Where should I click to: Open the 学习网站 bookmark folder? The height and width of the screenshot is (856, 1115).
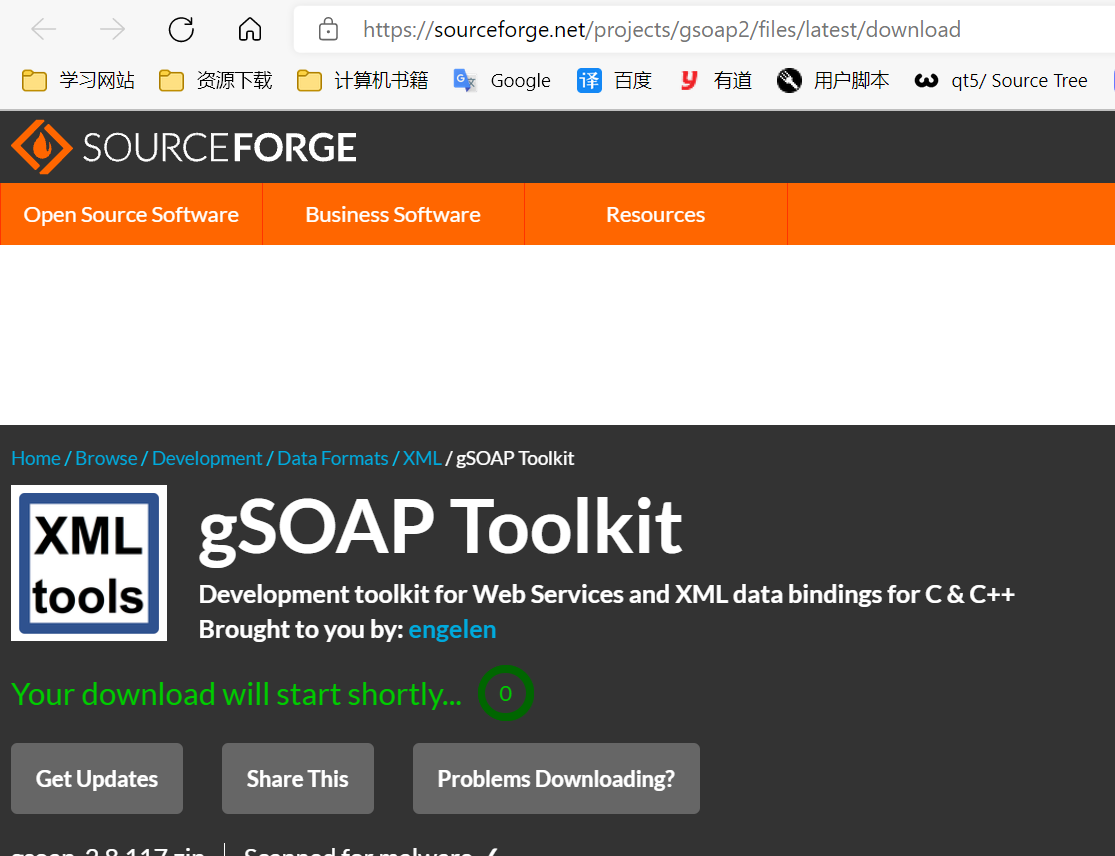coord(78,80)
